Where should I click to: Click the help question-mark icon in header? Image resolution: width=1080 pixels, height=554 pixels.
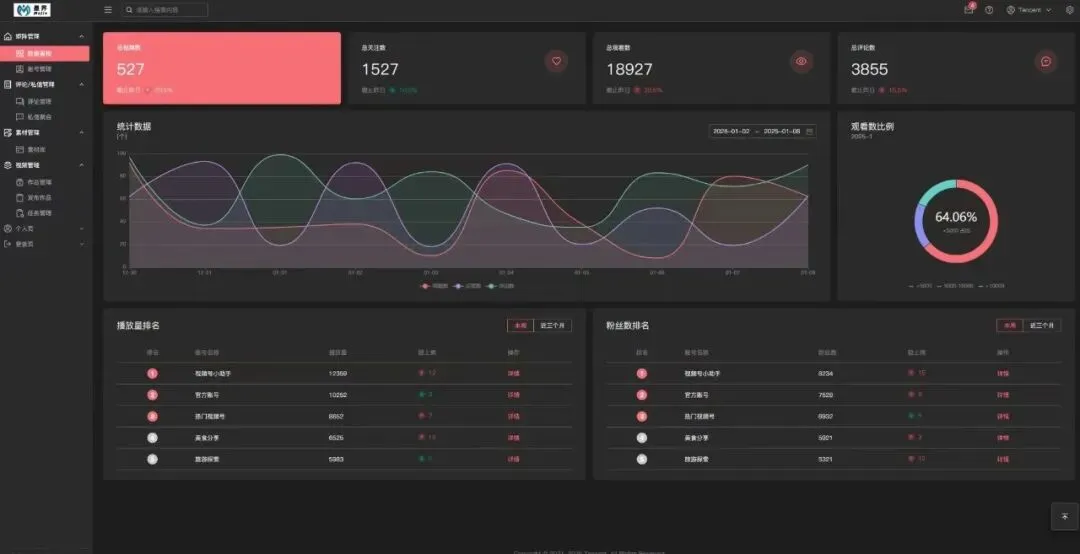pyautogui.click(x=989, y=10)
